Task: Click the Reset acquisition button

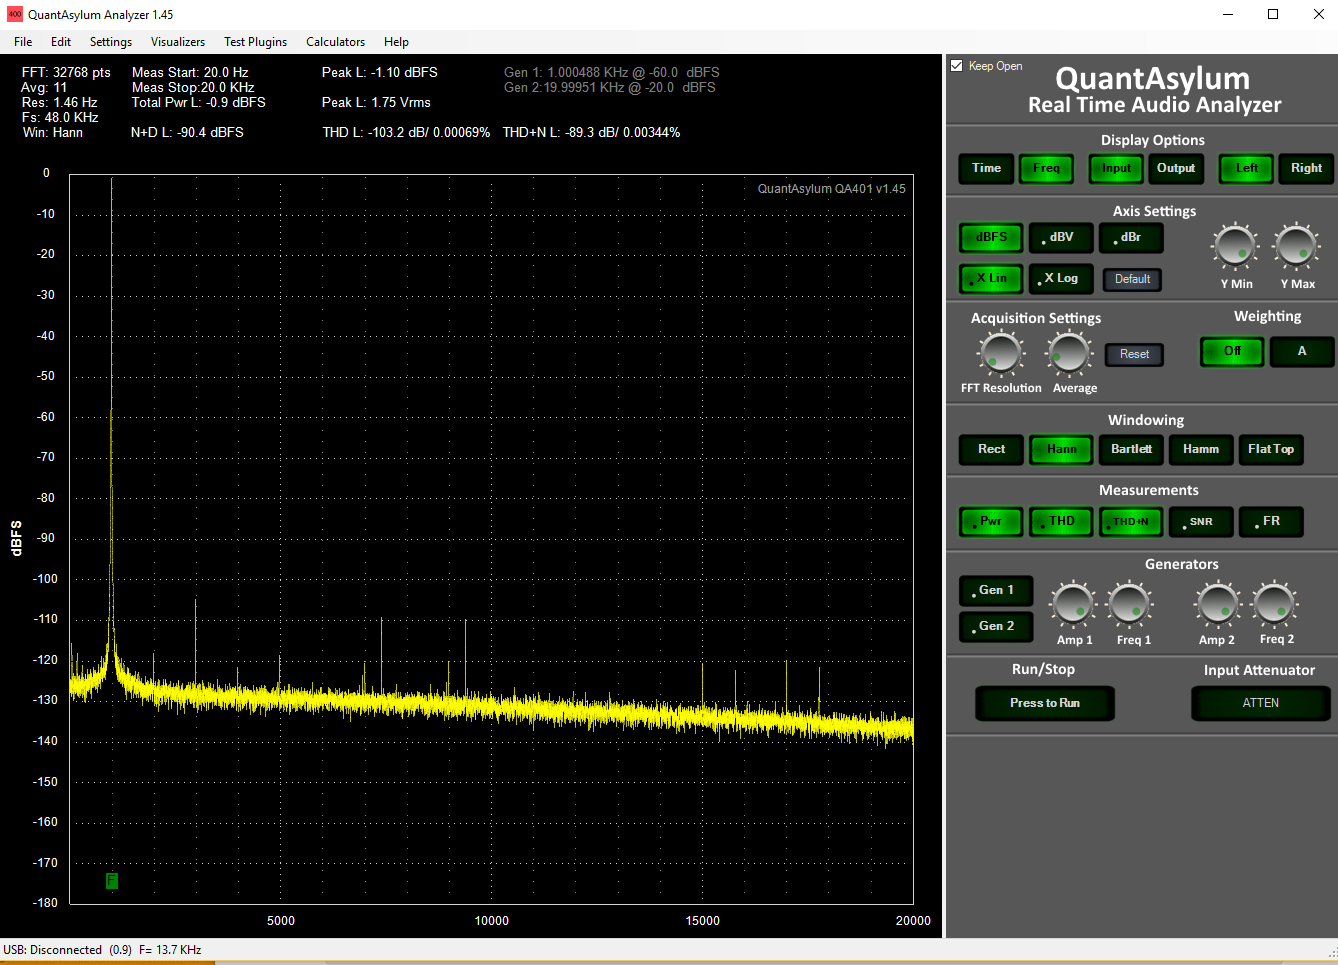Action: coord(1134,354)
